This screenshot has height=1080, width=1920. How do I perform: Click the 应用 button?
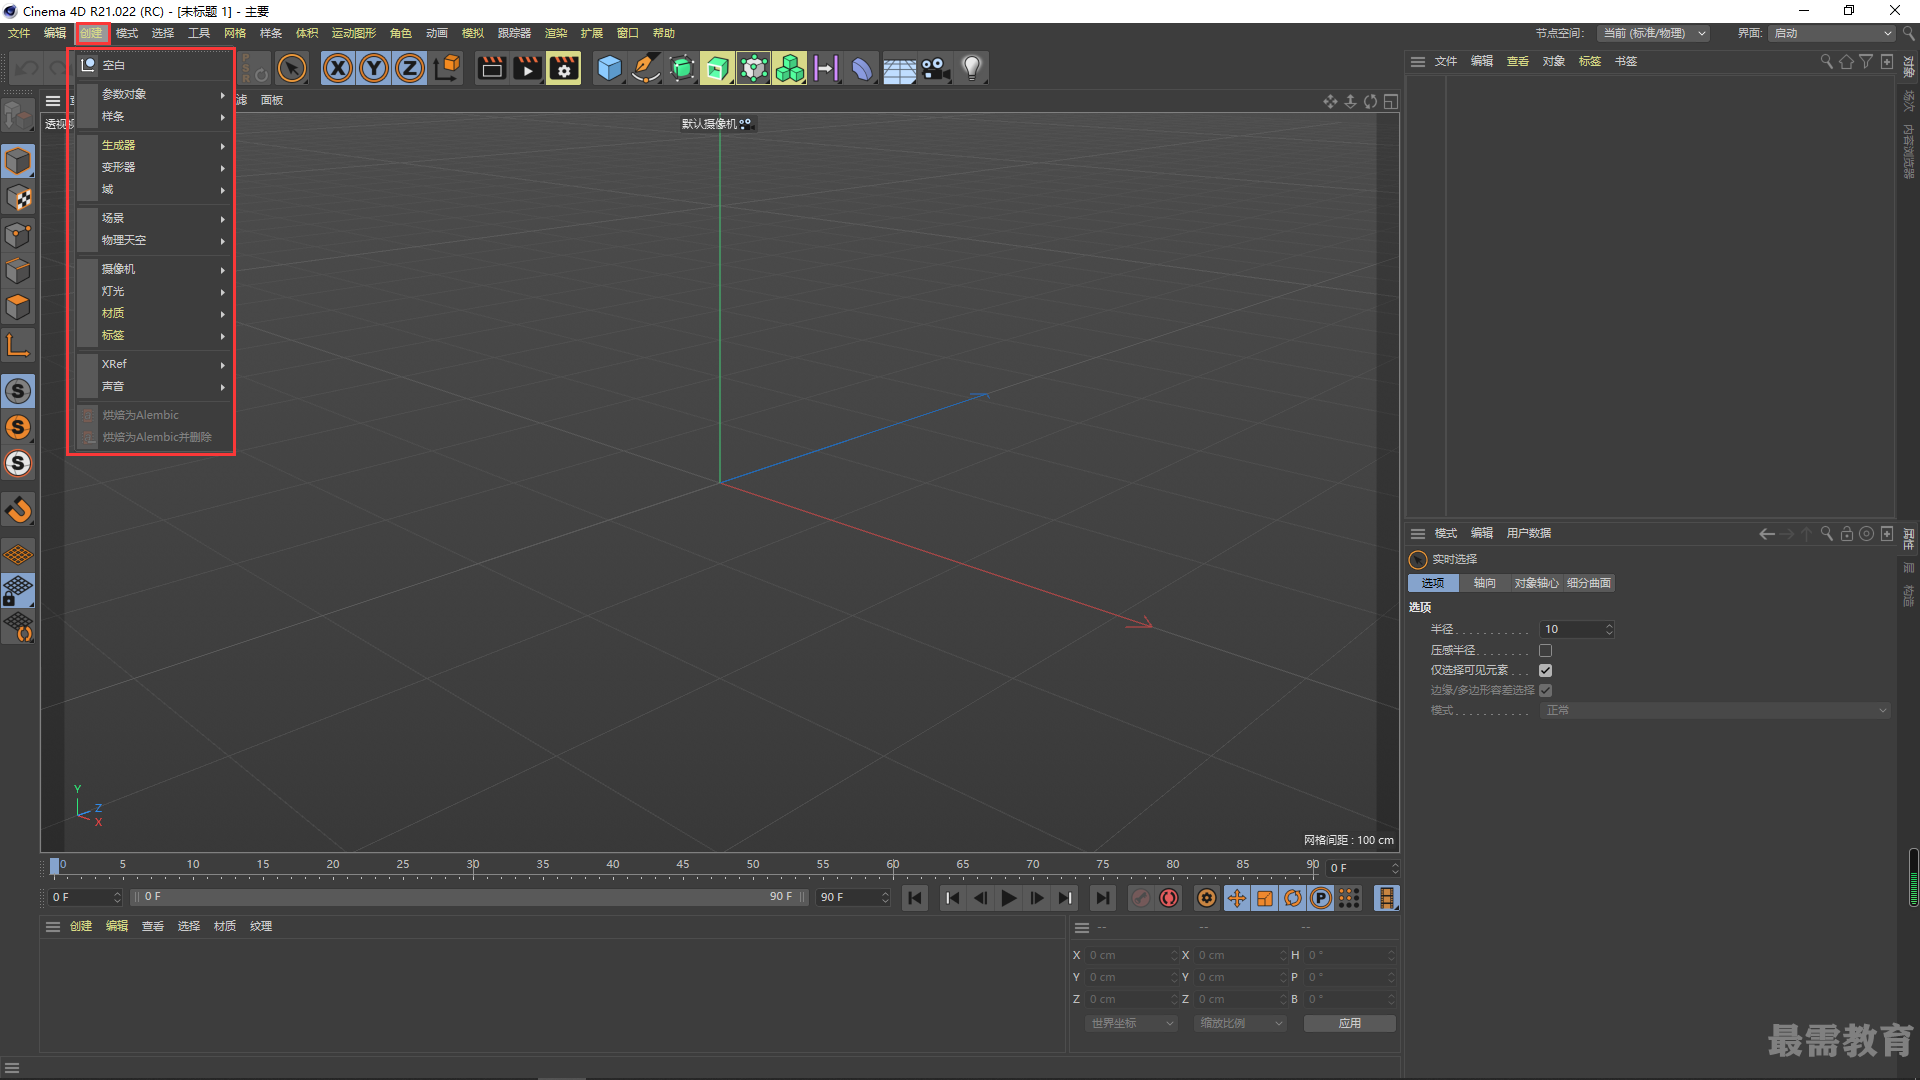tap(1350, 1023)
